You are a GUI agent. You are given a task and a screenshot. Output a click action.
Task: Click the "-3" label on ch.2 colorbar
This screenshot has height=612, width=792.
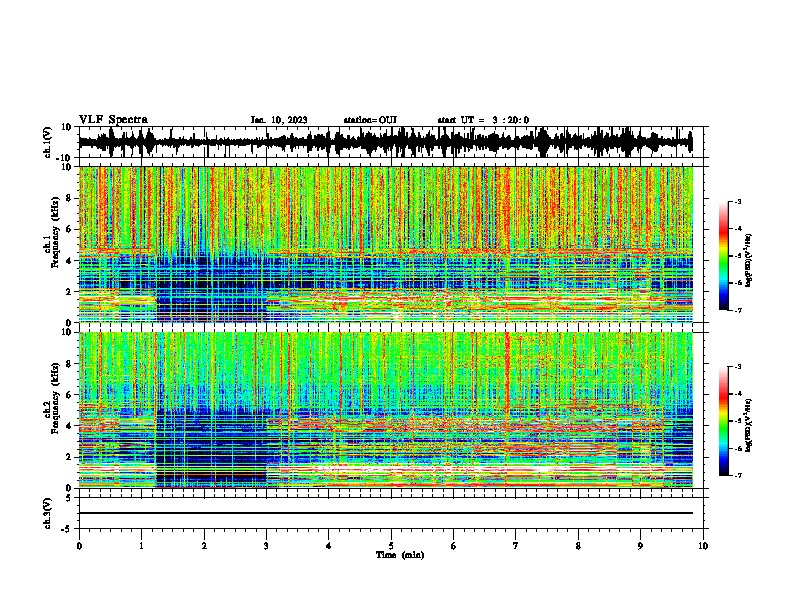(738, 367)
